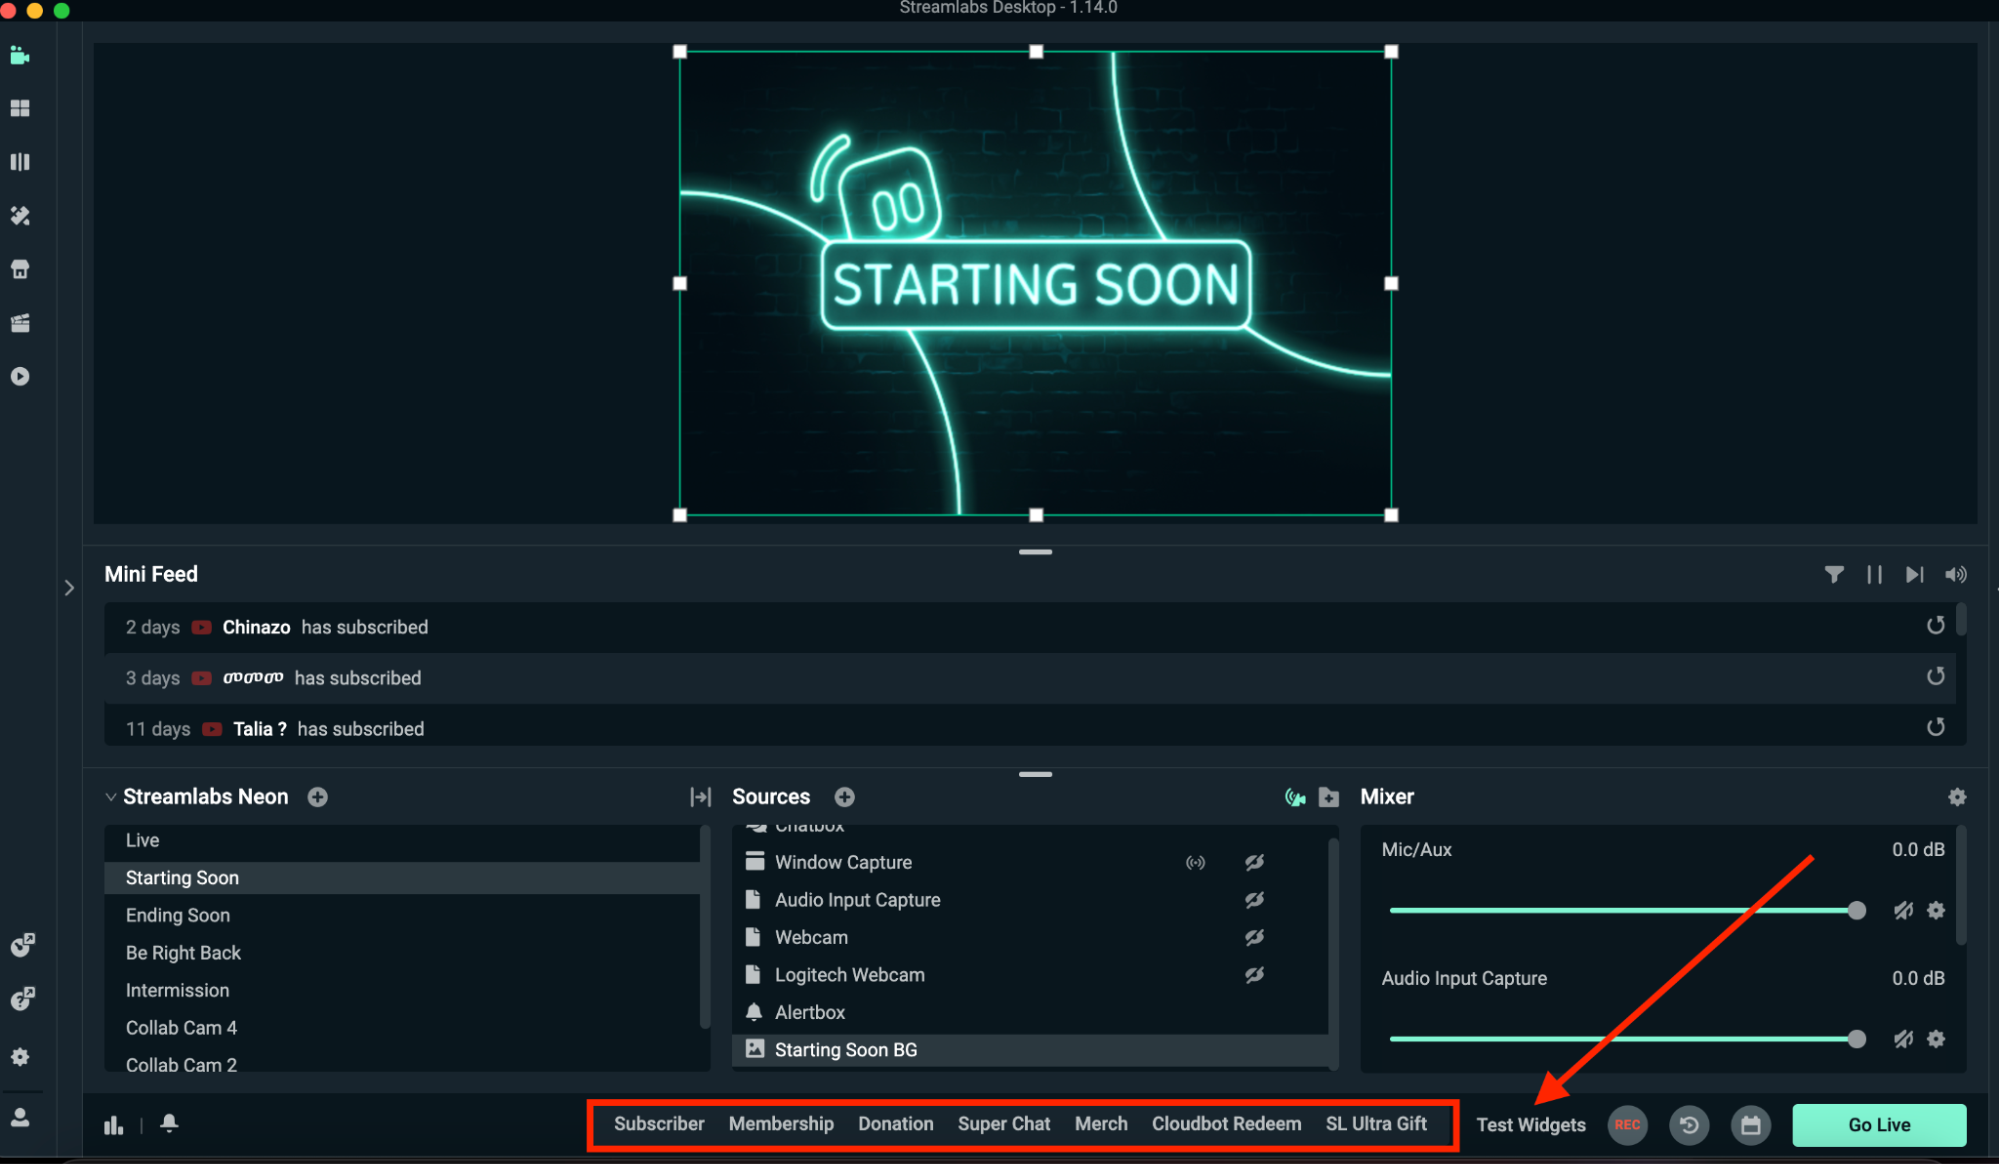Open the schedule stream calendar button
The height and width of the screenshot is (1165, 1999).
[1750, 1125]
